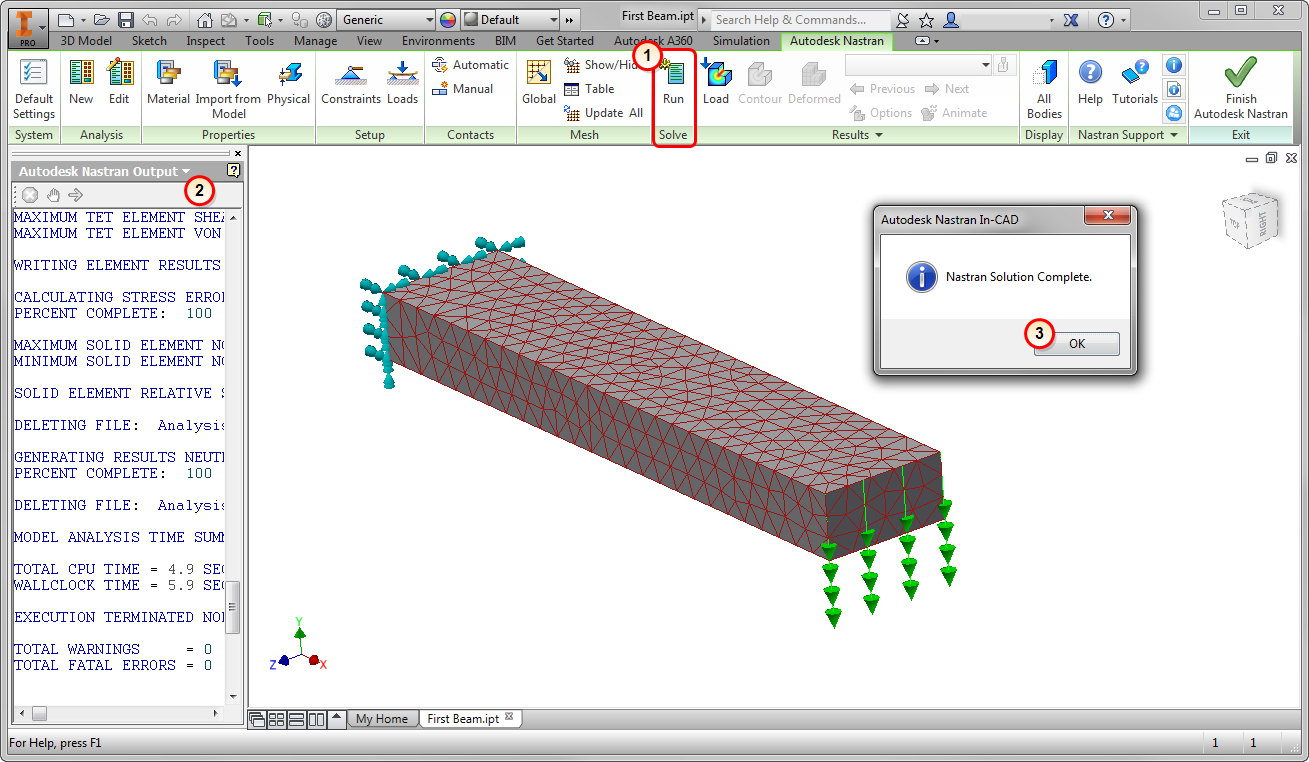Switch to tiled windows layout
1309x762 pixels.
(277, 719)
